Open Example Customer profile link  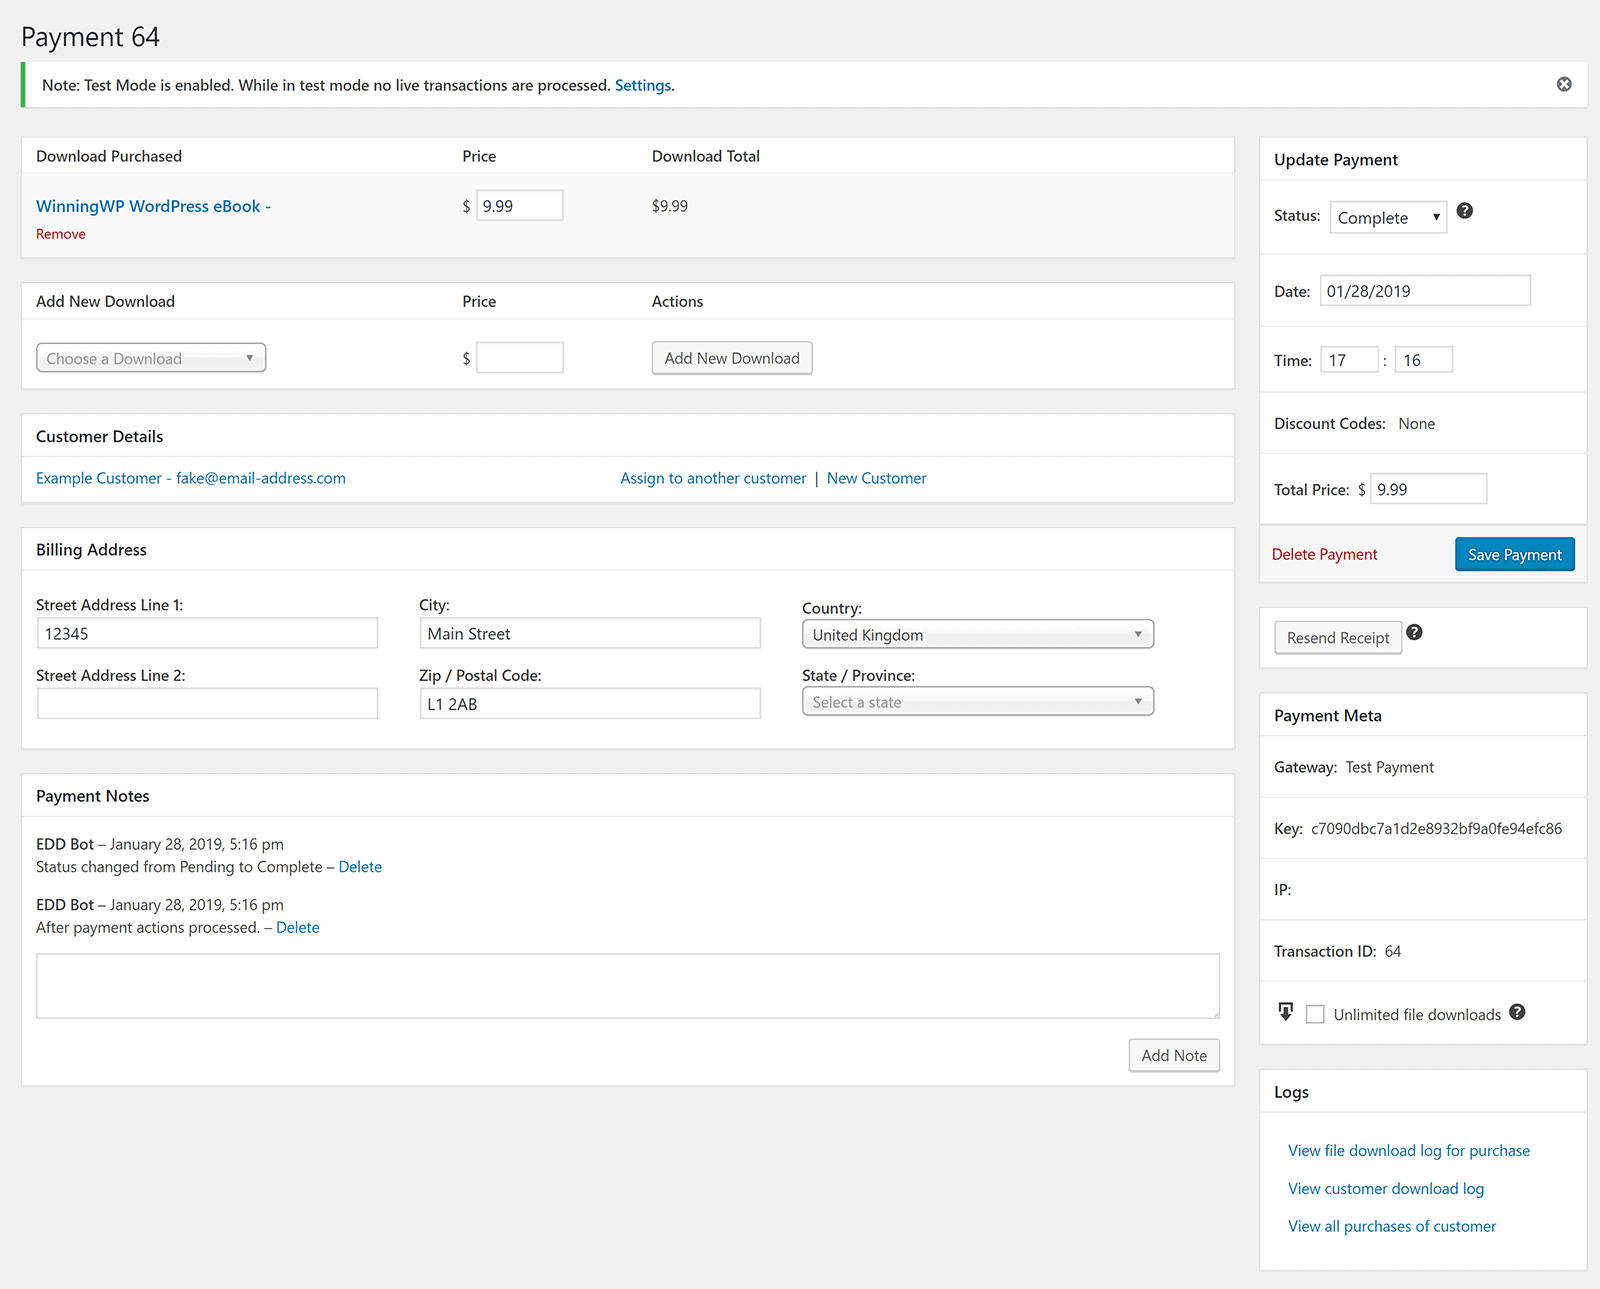click(x=191, y=478)
